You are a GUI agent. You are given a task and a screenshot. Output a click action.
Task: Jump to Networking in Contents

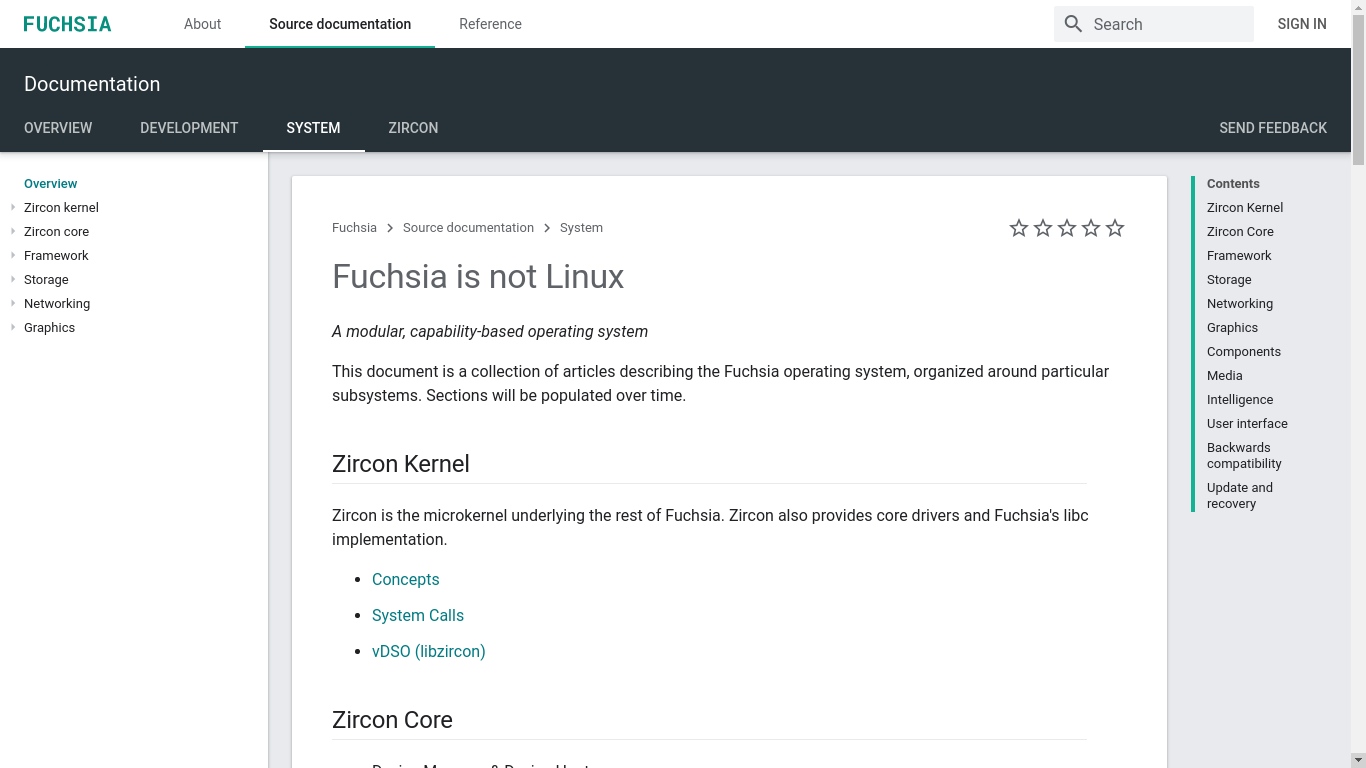click(x=1240, y=304)
